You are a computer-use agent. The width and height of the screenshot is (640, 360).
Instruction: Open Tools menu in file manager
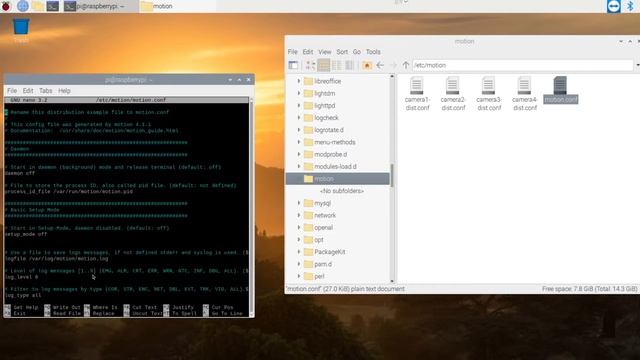[x=373, y=52]
